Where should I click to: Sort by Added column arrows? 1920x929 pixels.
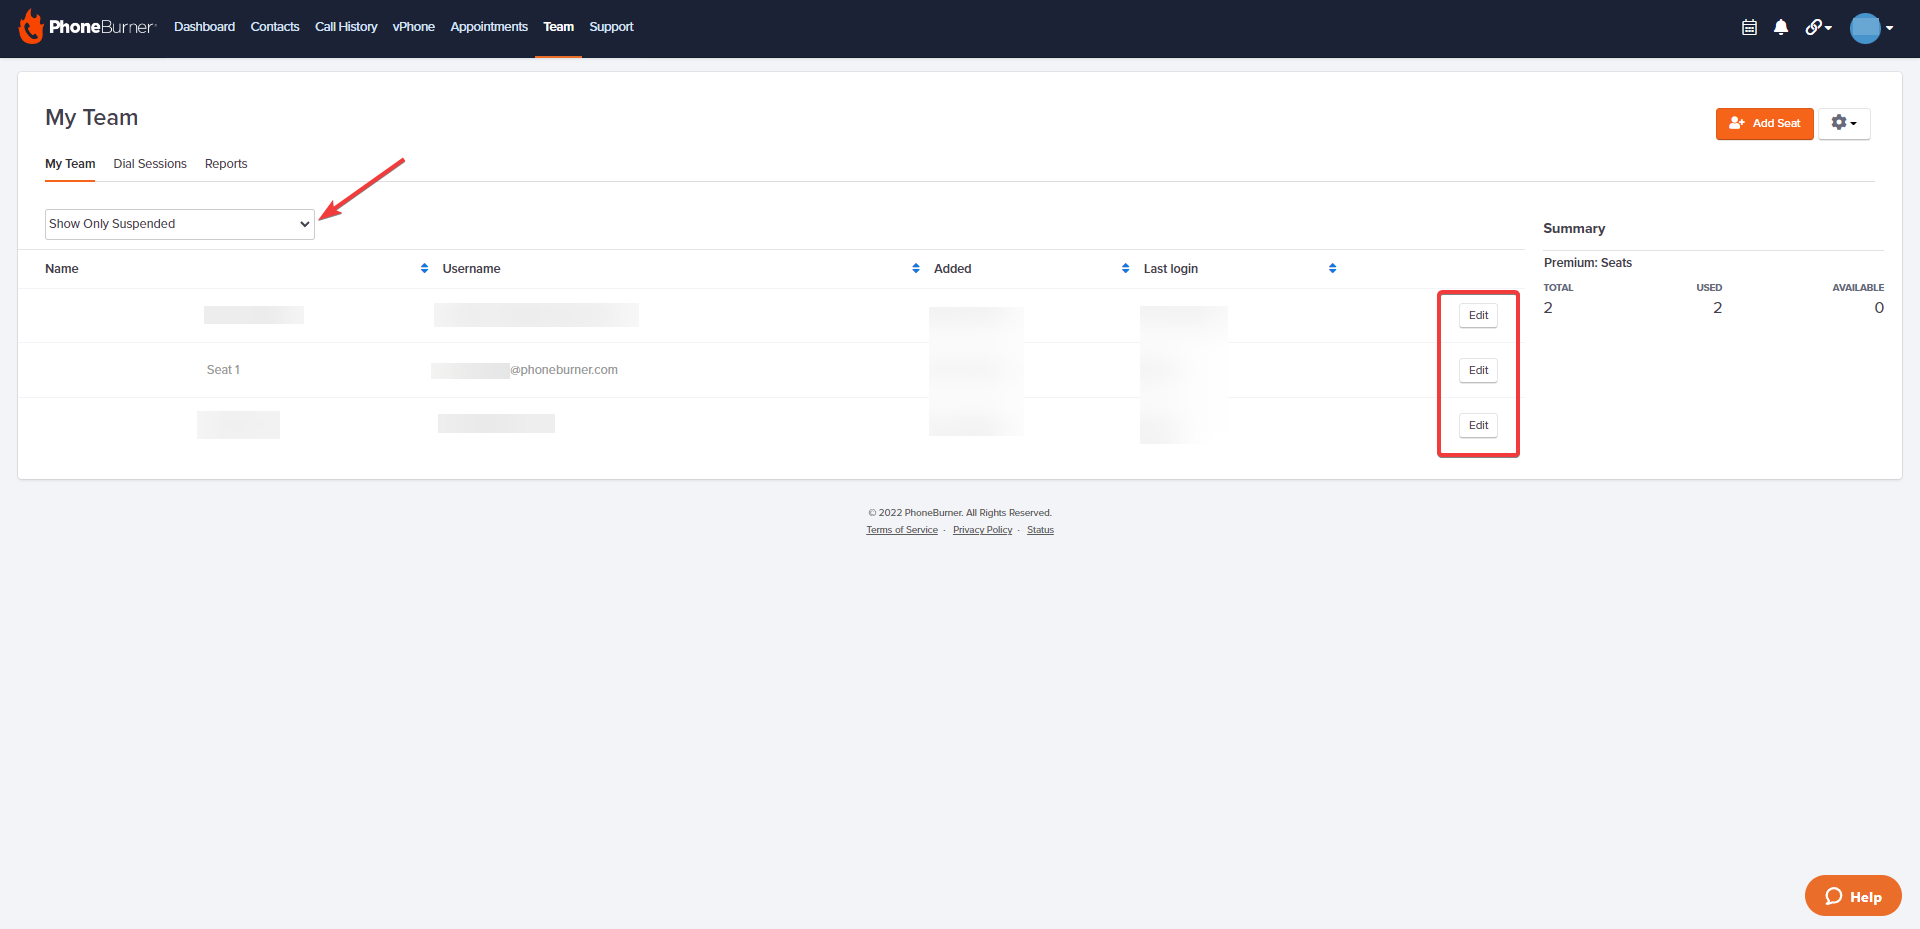1125,268
